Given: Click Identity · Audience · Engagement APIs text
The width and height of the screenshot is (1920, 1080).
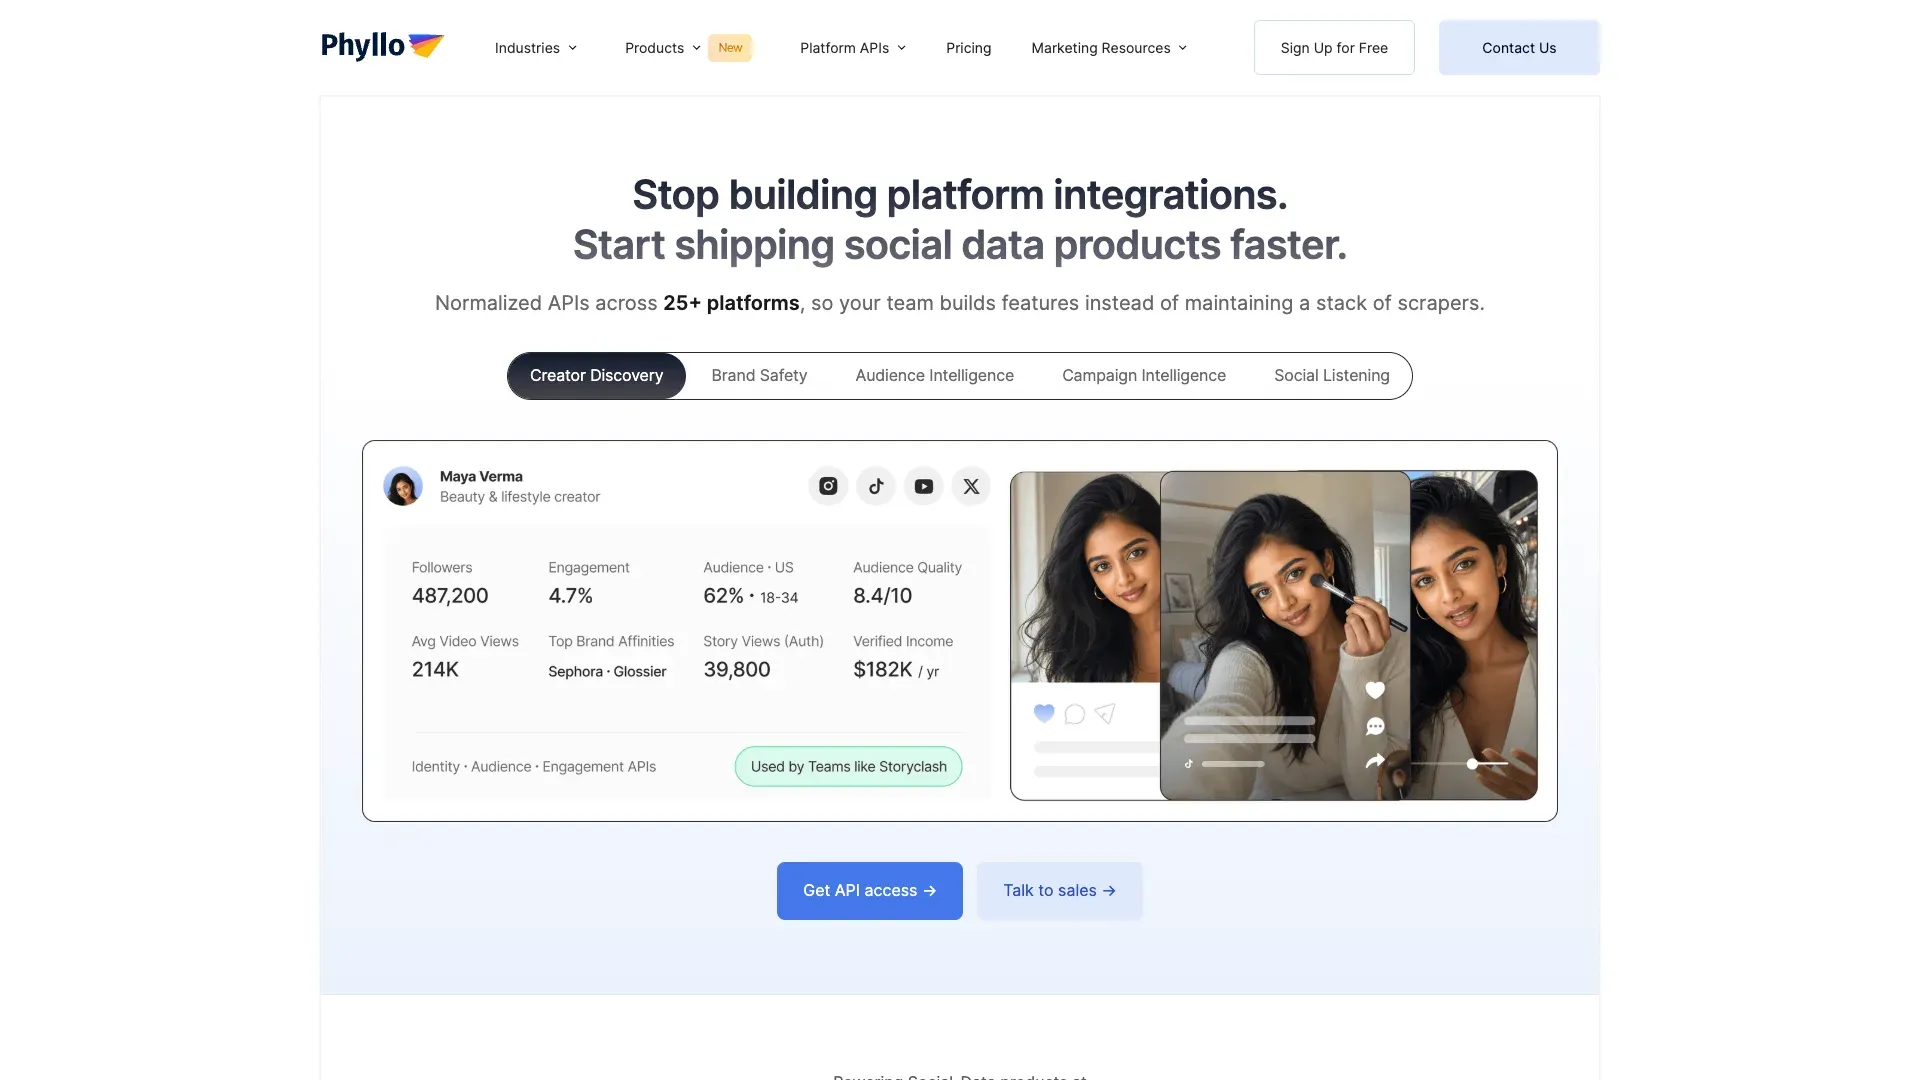Looking at the screenshot, I should [x=534, y=767].
